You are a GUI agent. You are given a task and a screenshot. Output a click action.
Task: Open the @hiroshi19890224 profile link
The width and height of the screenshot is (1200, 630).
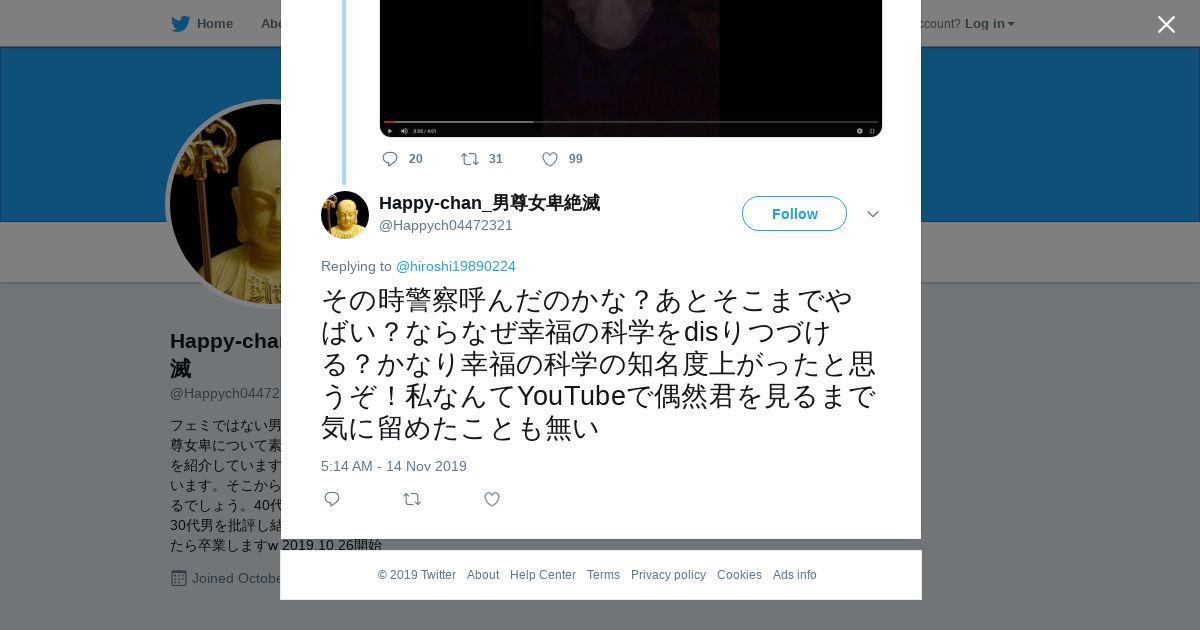(x=456, y=266)
